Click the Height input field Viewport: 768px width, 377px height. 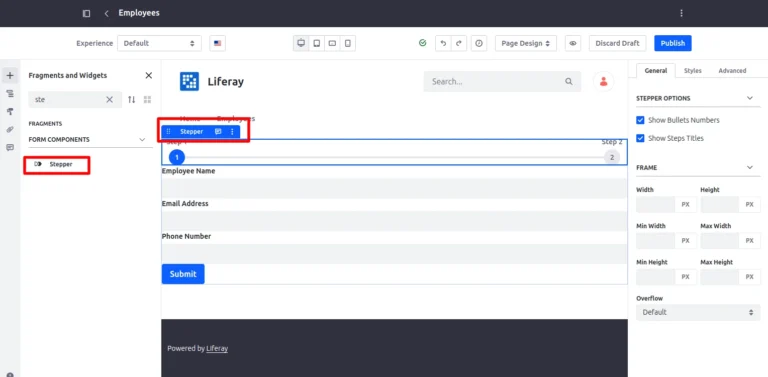[x=720, y=205]
